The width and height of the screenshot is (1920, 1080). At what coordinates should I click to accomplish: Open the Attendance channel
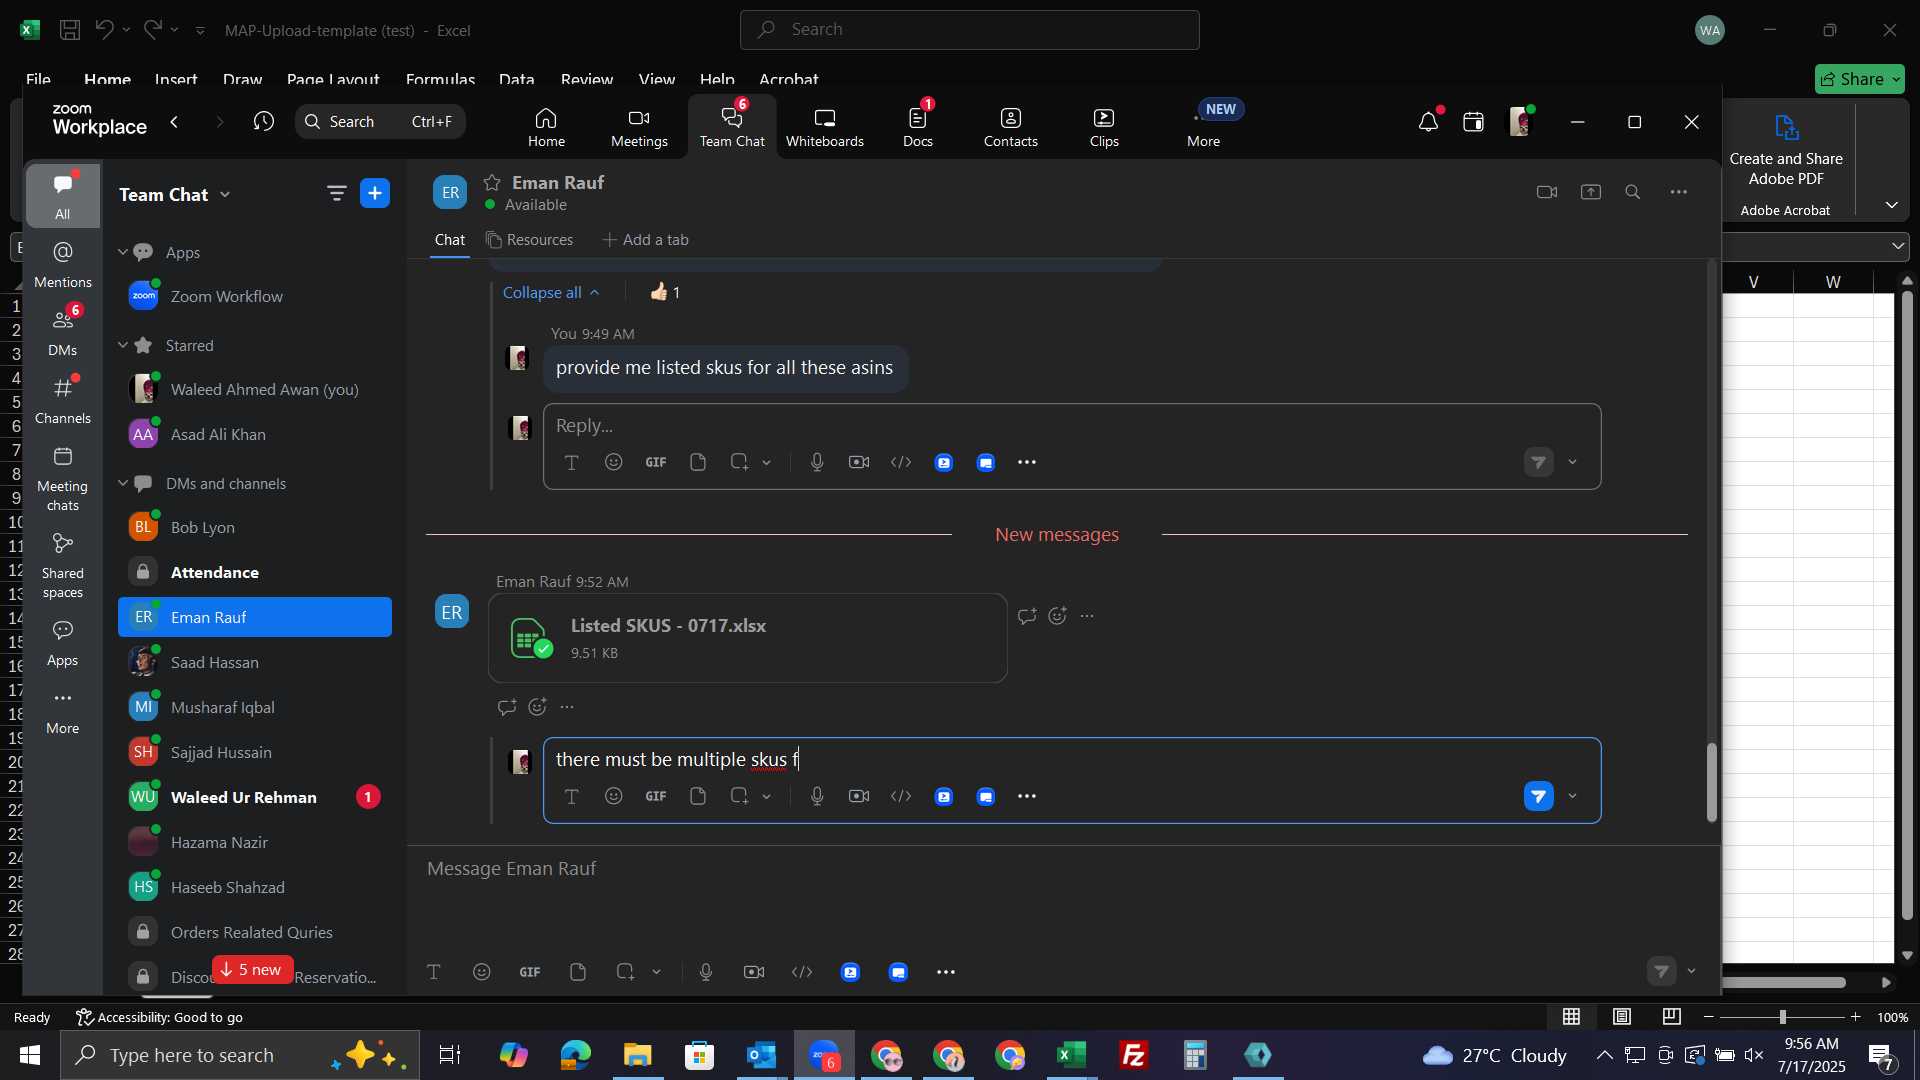(255, 572)
